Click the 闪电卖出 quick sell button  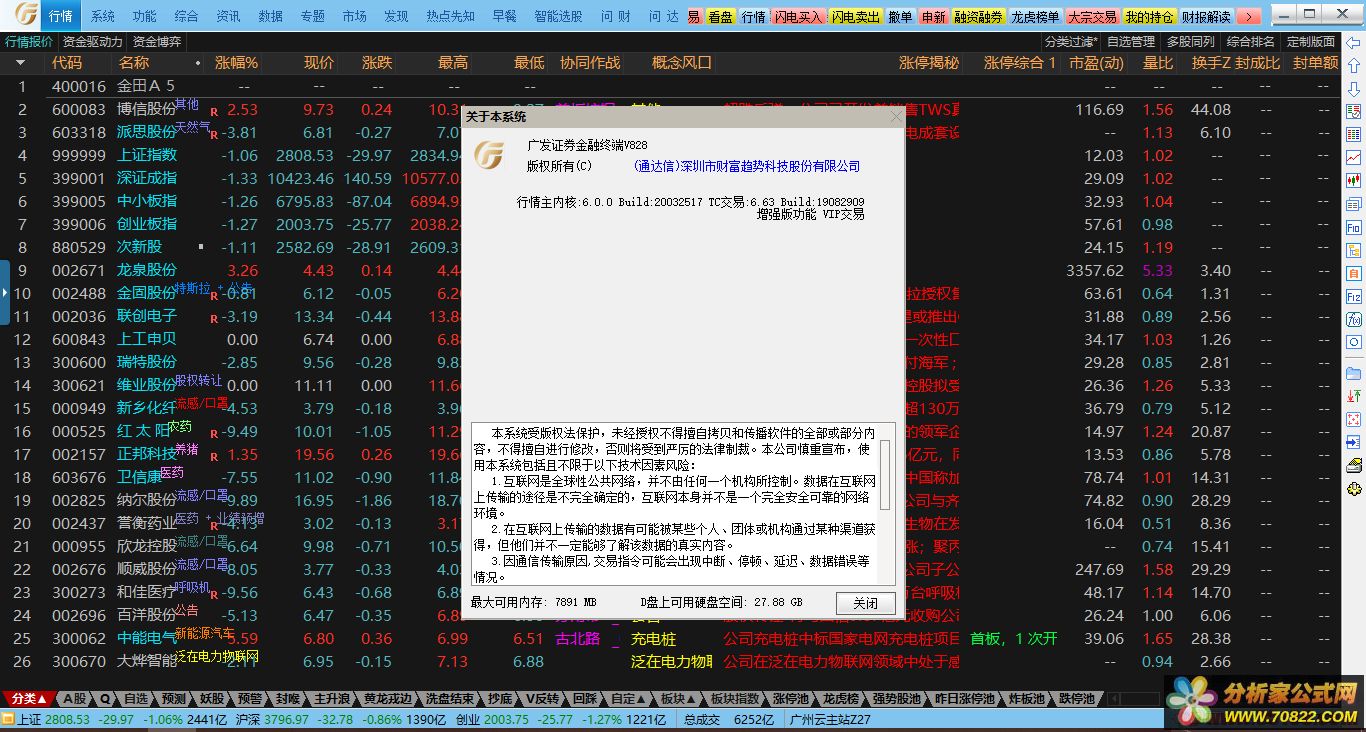pos(856,17)
